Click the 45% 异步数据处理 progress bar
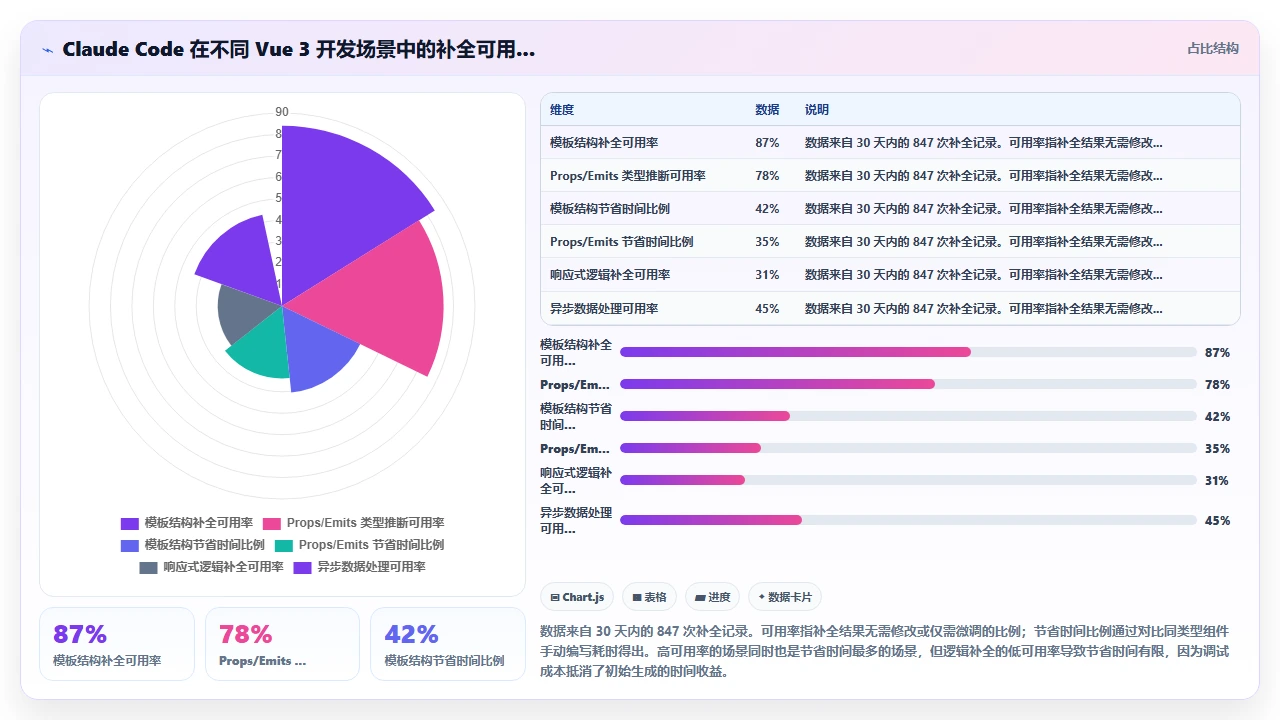Viewport: 1280px width, 720px height. tap(908, 520)
